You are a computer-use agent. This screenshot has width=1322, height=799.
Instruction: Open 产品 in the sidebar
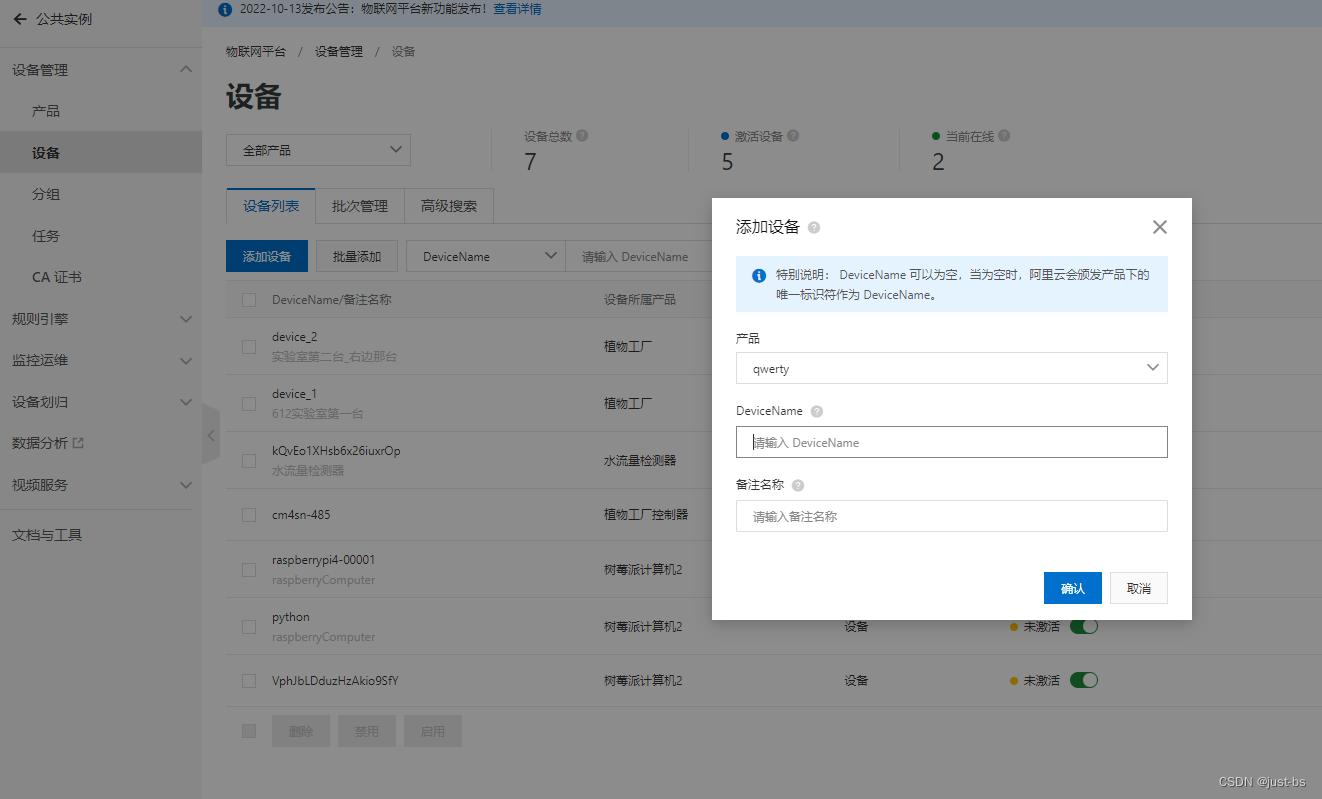point(46,111)
